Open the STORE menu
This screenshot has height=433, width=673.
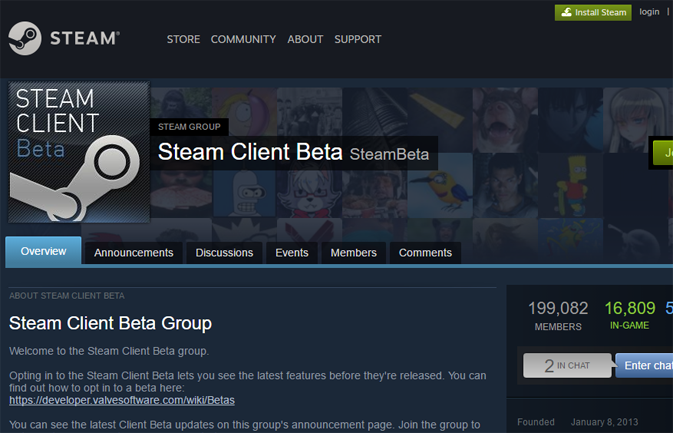tap(183, 39)
